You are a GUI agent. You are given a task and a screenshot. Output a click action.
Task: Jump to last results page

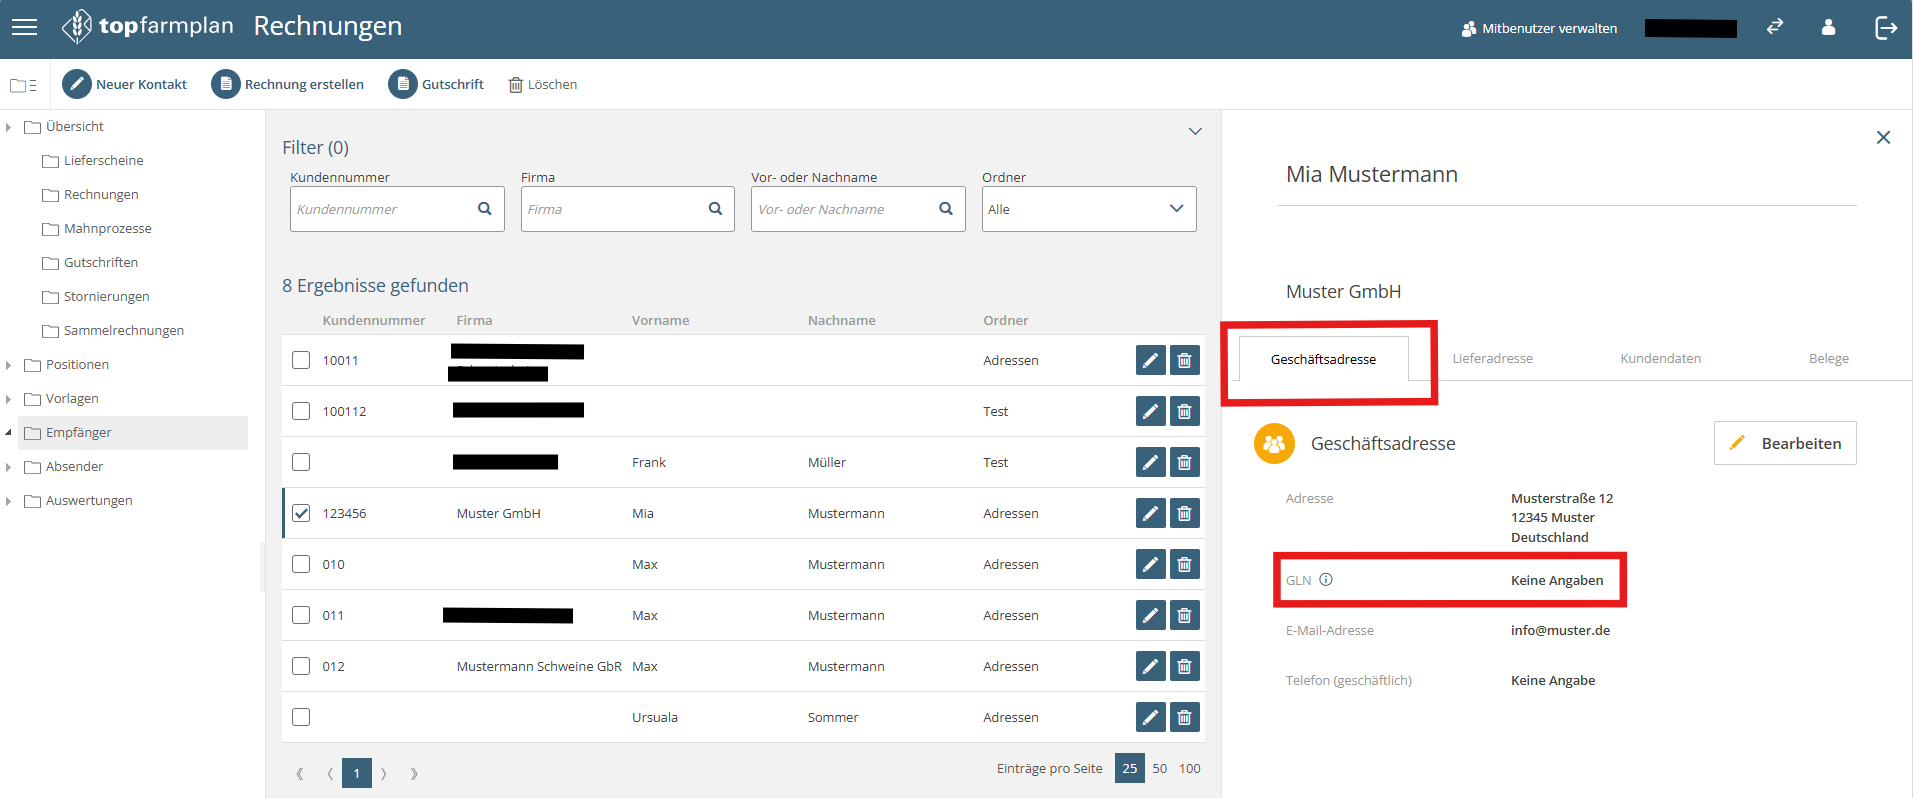click(x=414, y=773)
